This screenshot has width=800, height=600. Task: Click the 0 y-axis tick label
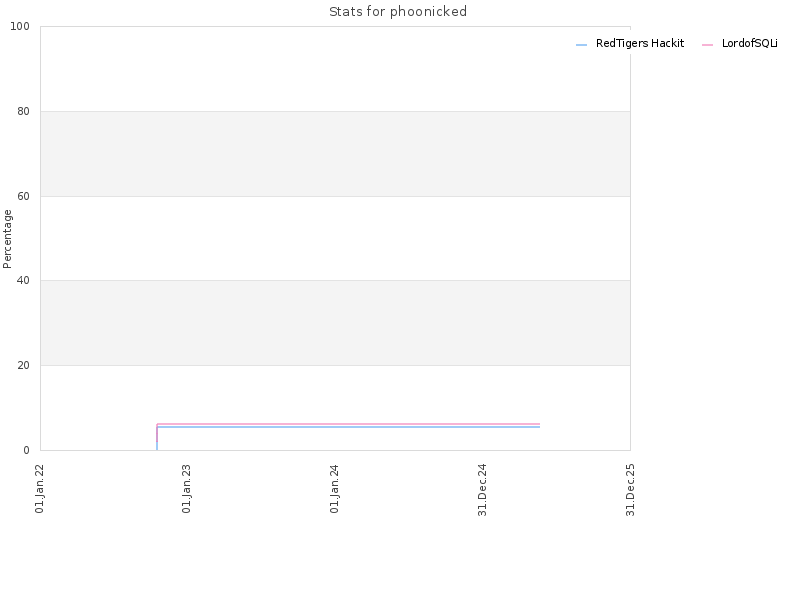point(27,451)
